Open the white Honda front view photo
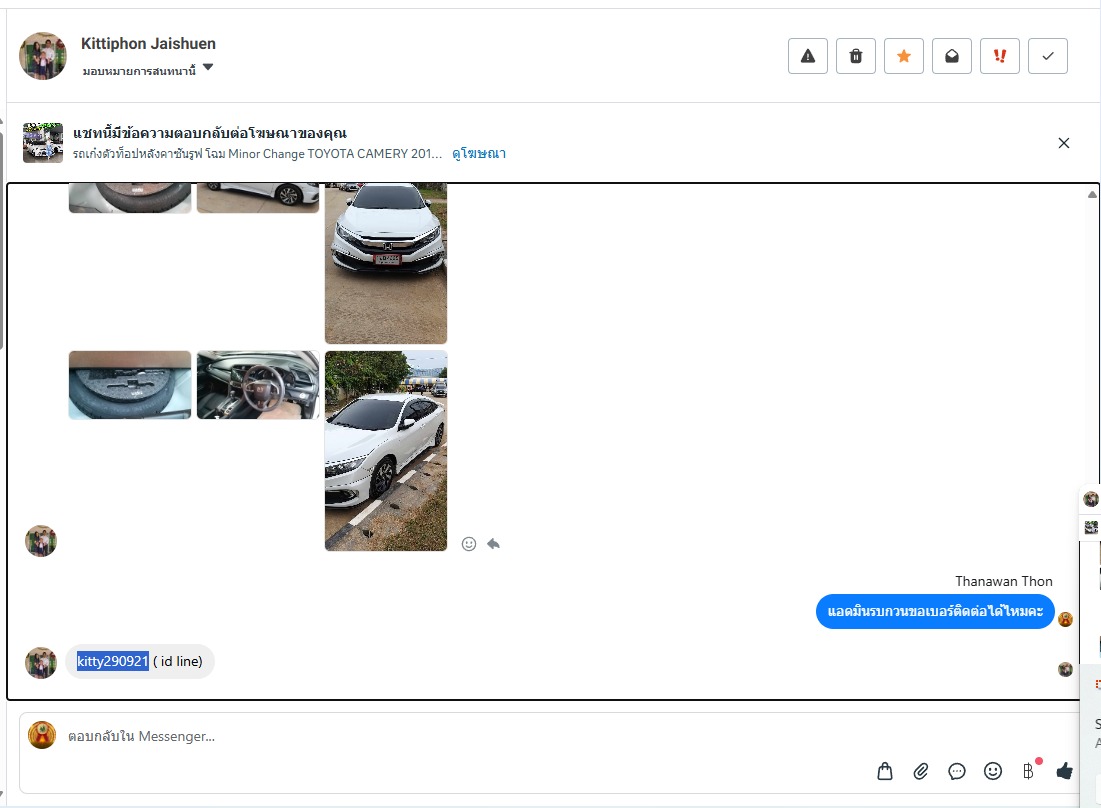This screenshot has height=808, width=1101. pos(386,262)
